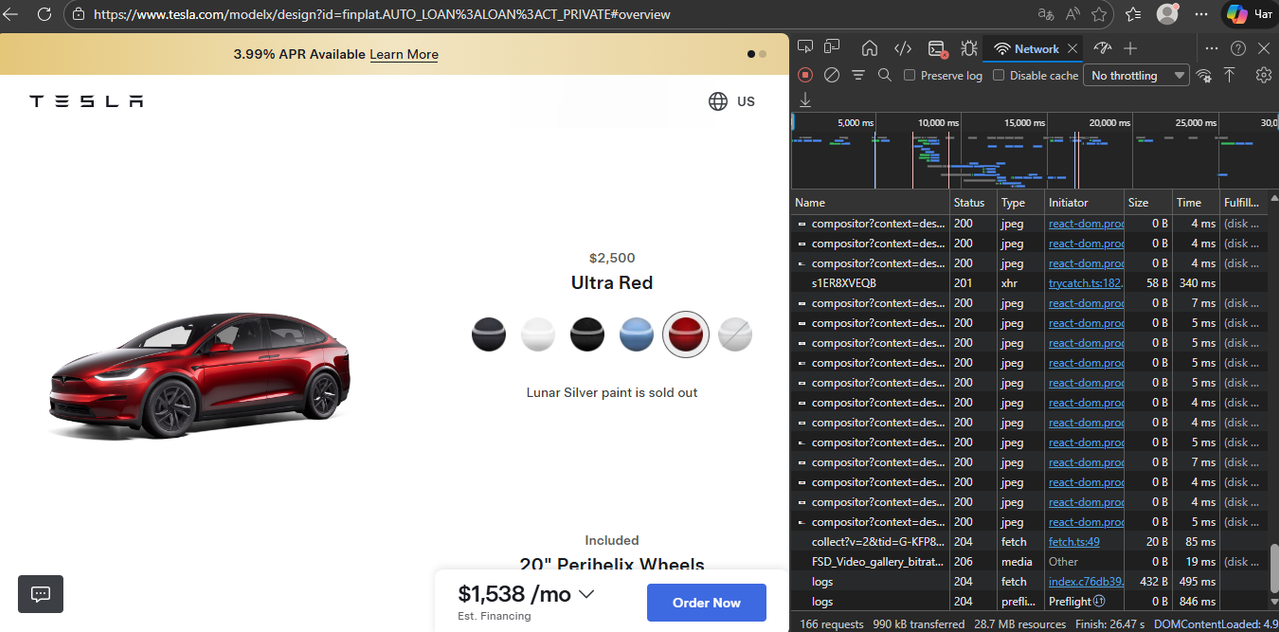Open DevTools customize three-dot menu

tap(1211, 48)
